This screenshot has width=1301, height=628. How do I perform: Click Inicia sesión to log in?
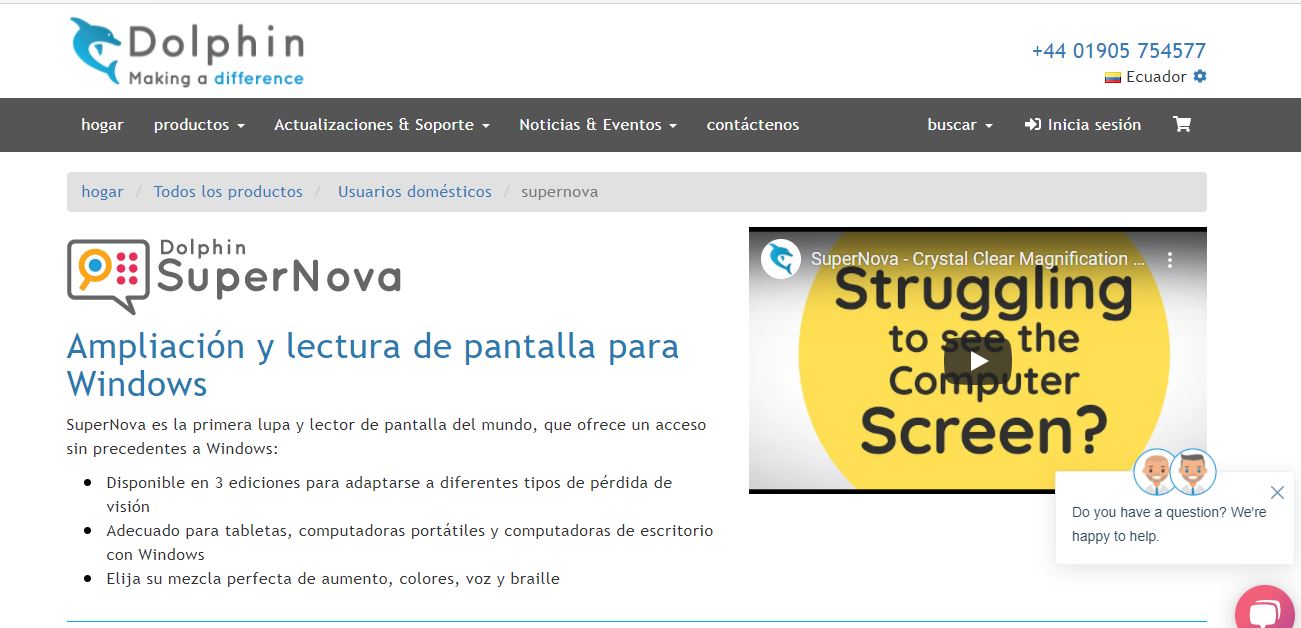(1083, 125)
